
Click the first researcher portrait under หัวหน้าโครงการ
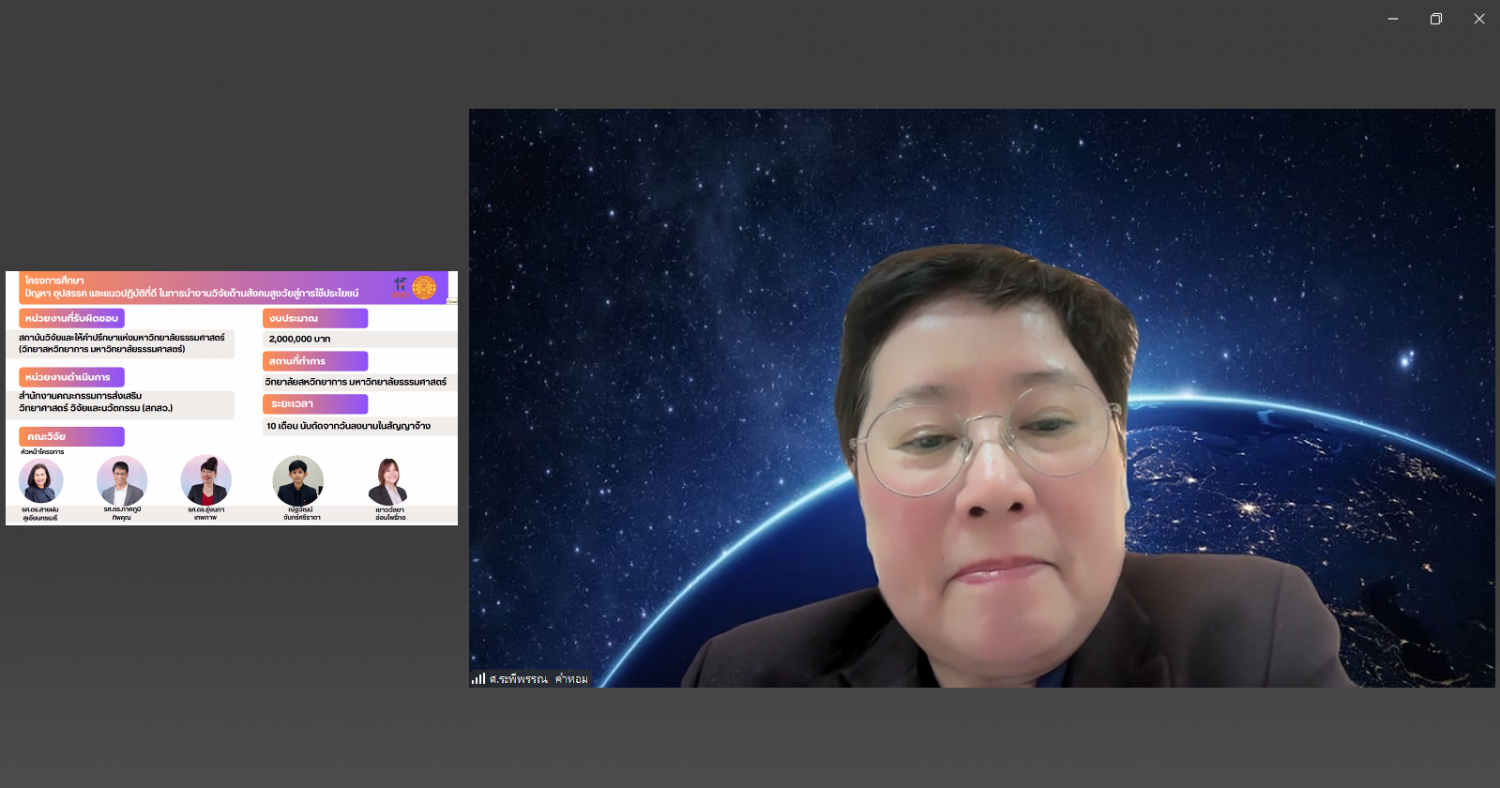coord(41,481)
